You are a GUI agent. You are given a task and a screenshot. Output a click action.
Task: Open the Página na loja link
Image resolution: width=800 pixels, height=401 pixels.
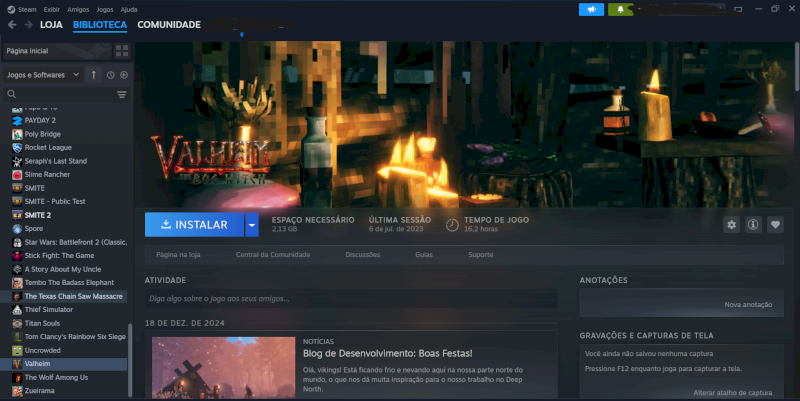coord(178,255)
